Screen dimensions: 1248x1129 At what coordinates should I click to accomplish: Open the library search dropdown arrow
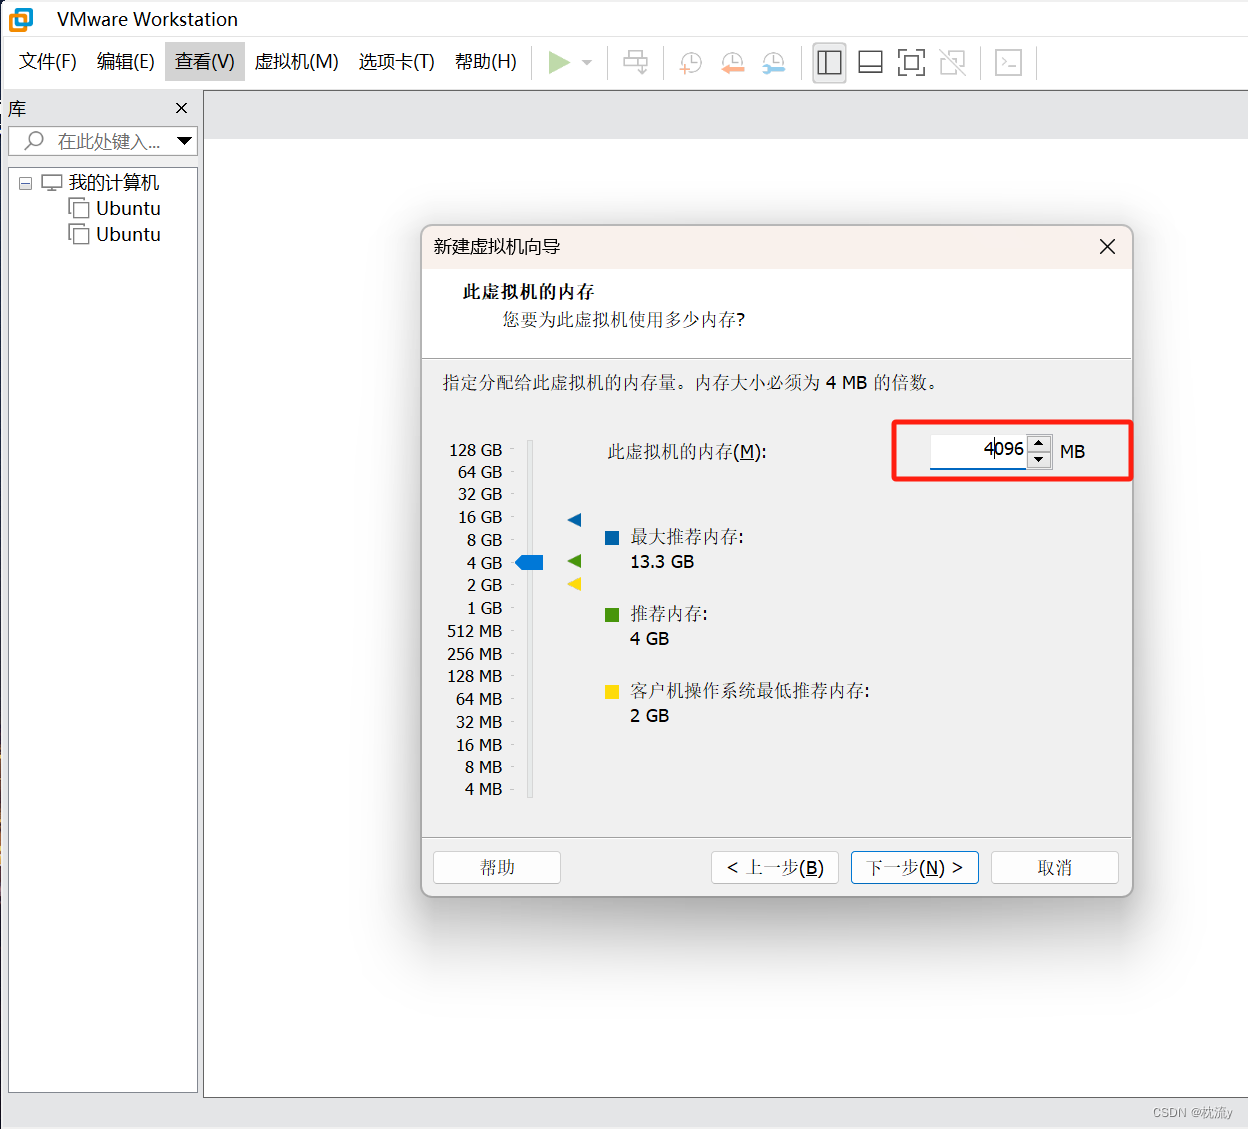[184, 141]
